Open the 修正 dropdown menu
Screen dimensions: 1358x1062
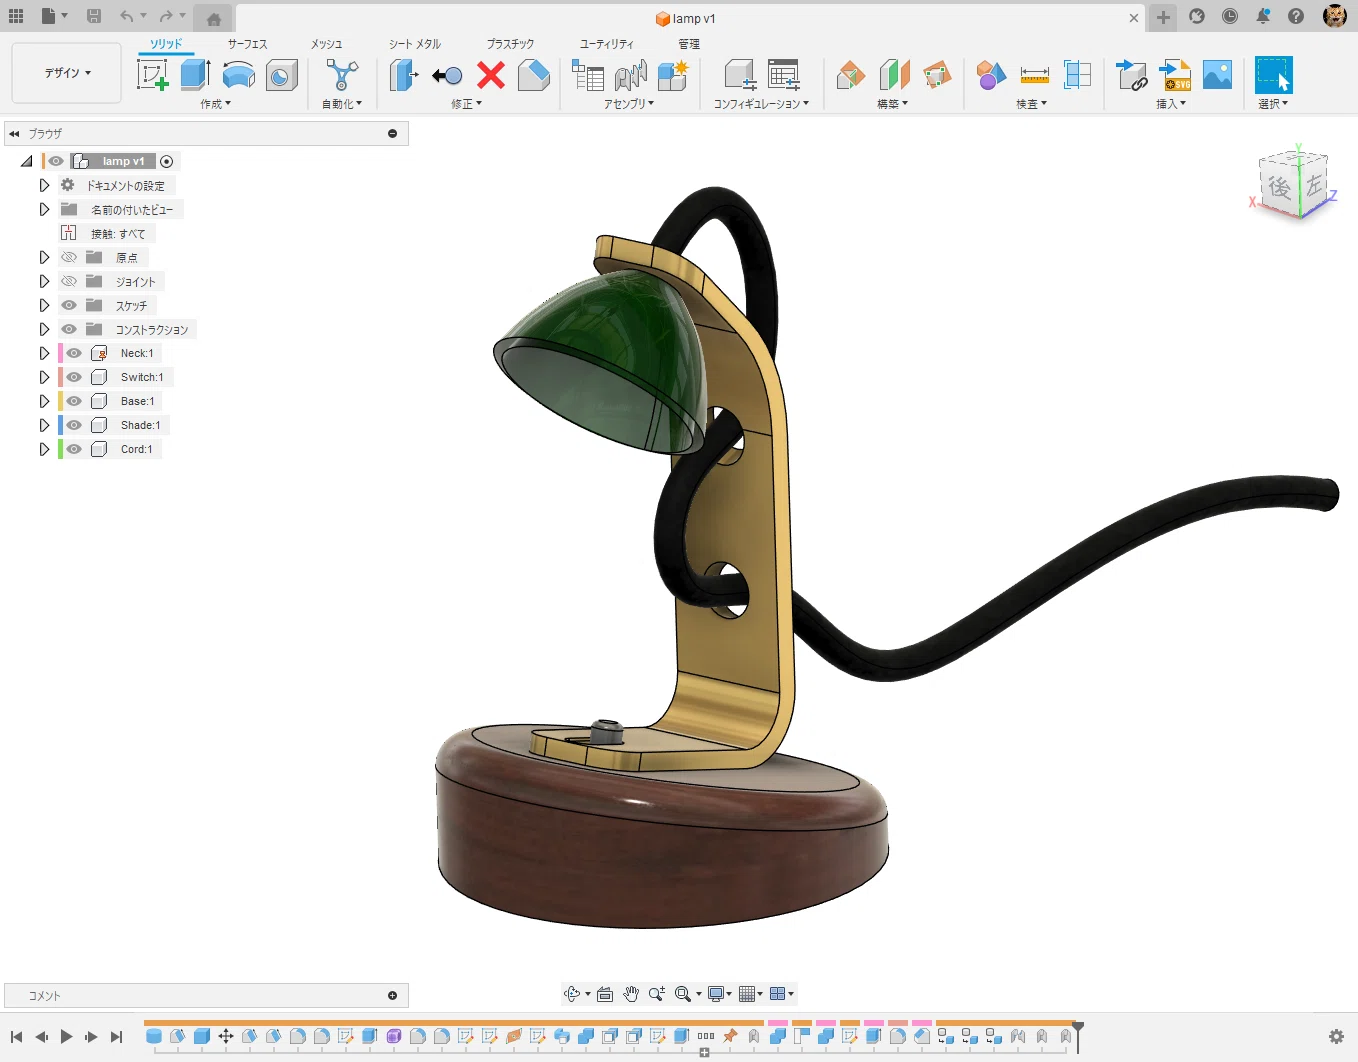pyautogui.click(x=466, y=104)
